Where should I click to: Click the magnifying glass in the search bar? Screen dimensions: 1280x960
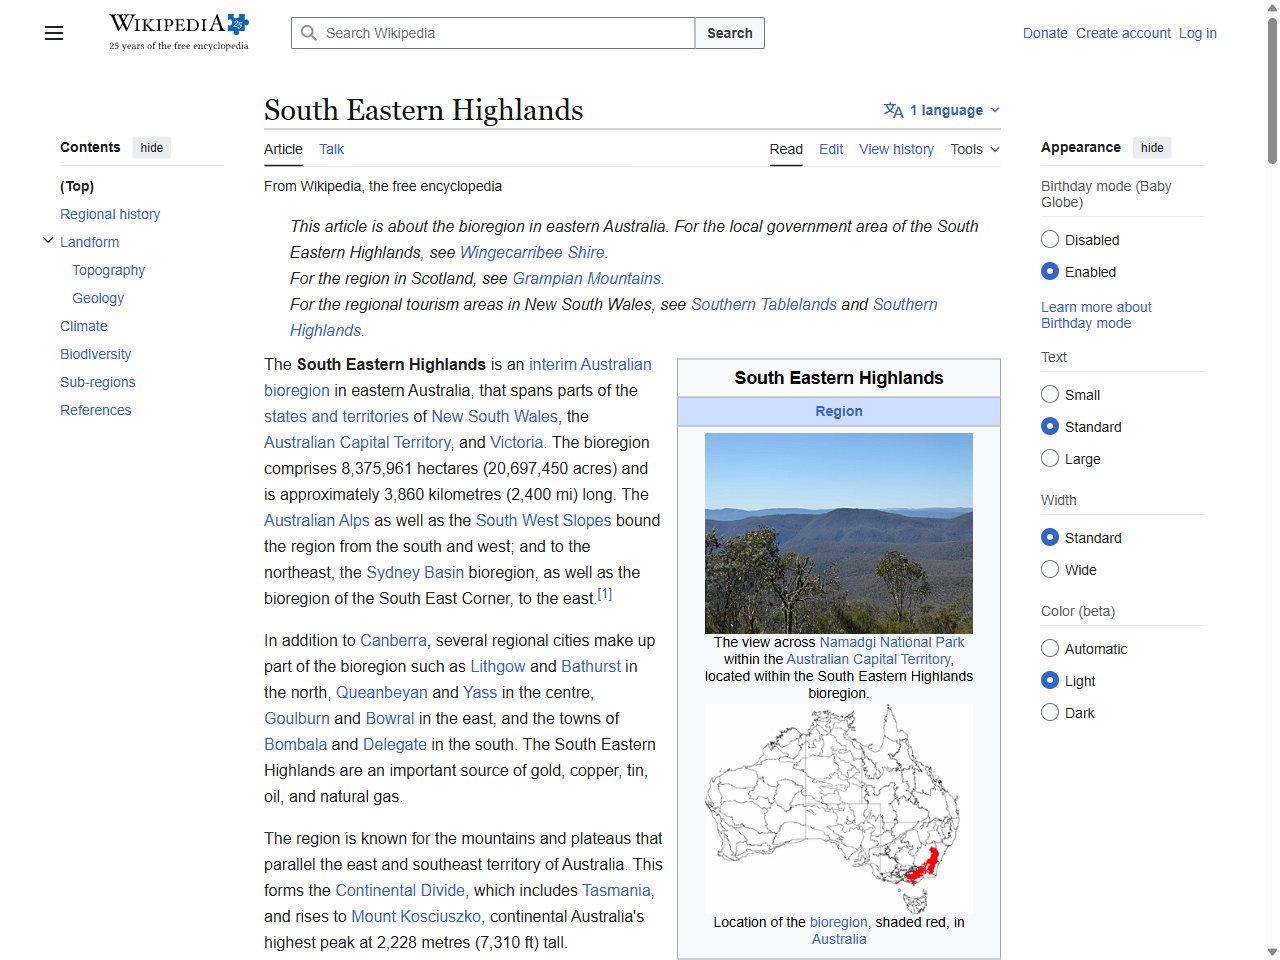click(310, 33)
